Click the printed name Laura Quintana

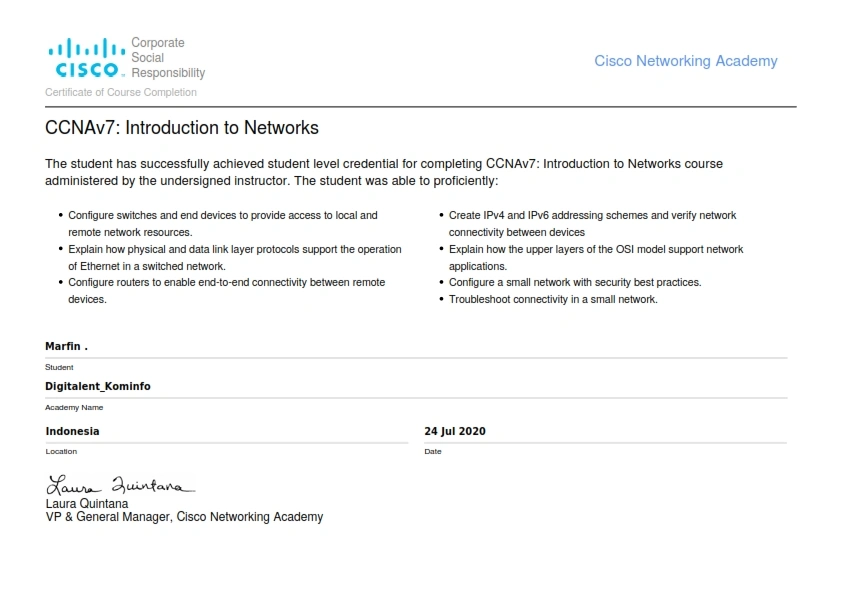tap(87, 503)
